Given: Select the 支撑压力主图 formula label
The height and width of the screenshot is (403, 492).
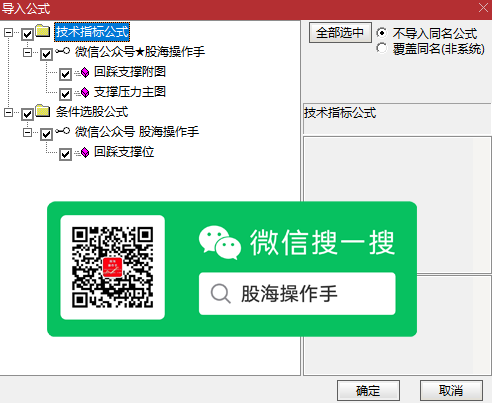Looking at the screenshot, I should 130,92.
